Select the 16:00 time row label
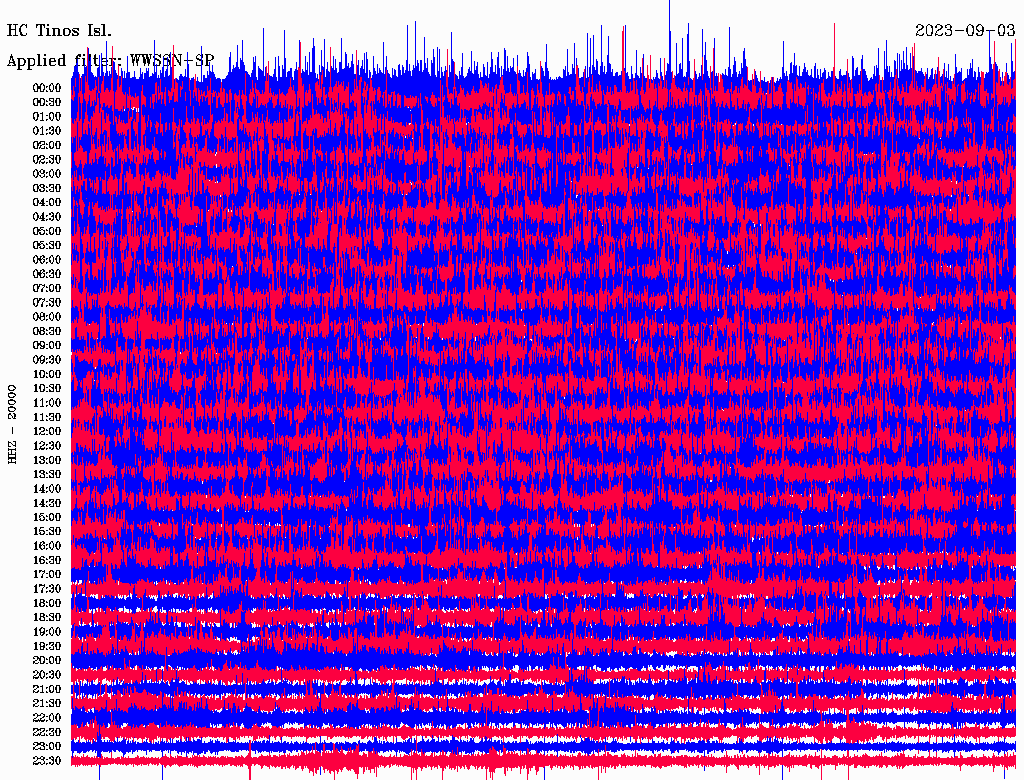Viewport: 1024px width, 780px height. [47, 546]
